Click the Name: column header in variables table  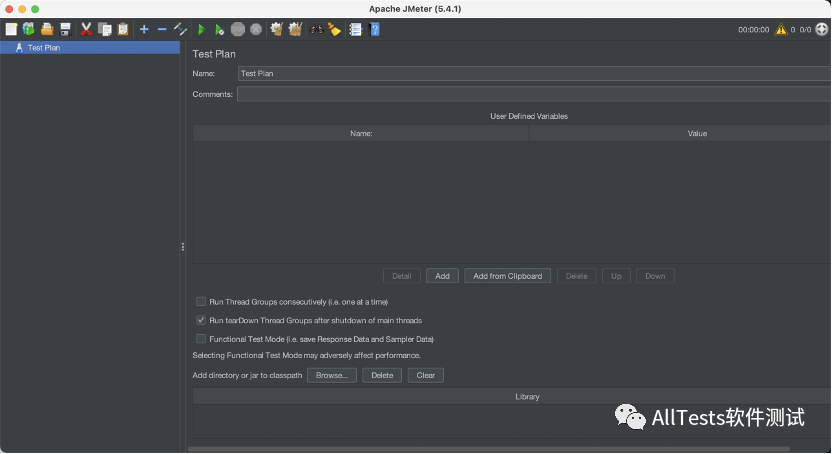coord(361,134)
